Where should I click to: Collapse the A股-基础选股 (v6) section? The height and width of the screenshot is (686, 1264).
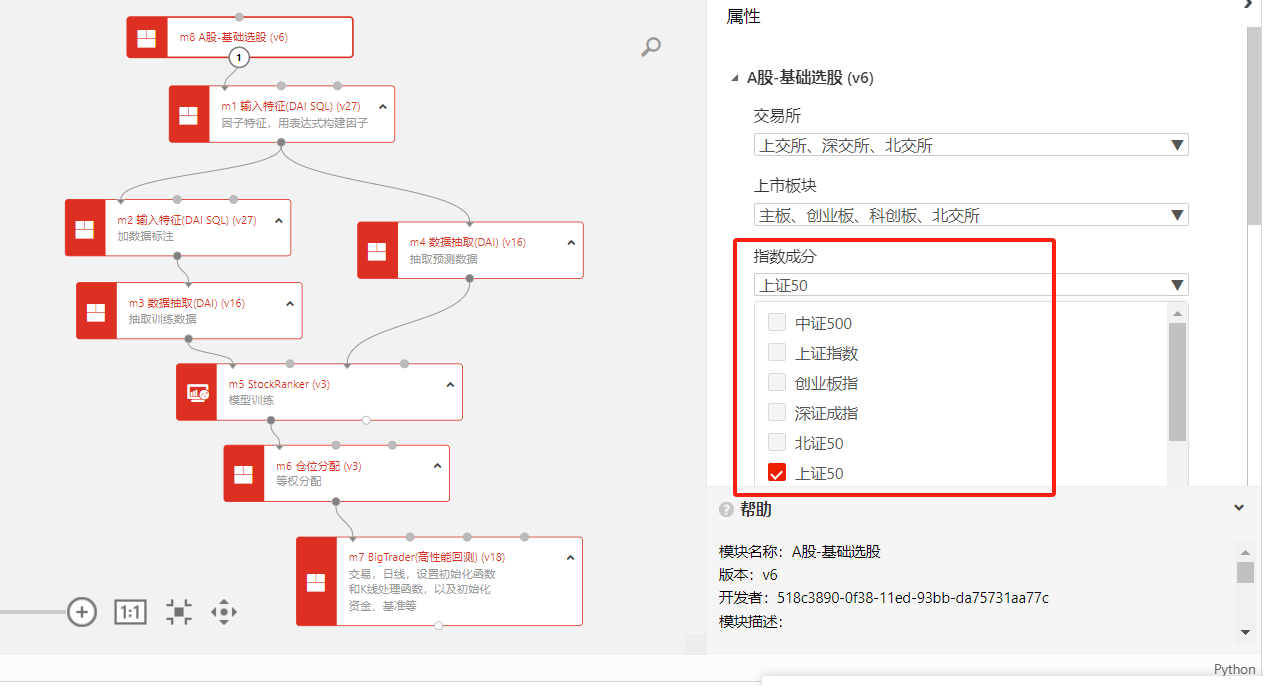tap(737, 78)
